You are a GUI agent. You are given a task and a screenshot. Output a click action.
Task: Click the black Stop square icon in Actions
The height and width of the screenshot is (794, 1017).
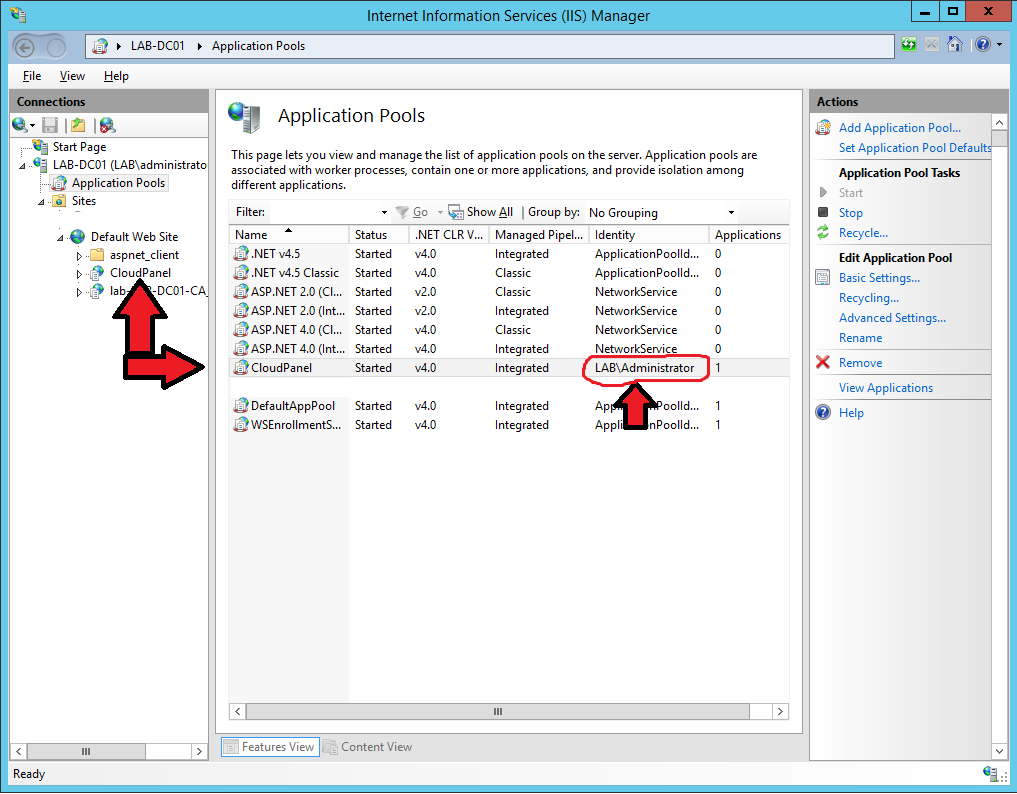click(x=823, y=212)
